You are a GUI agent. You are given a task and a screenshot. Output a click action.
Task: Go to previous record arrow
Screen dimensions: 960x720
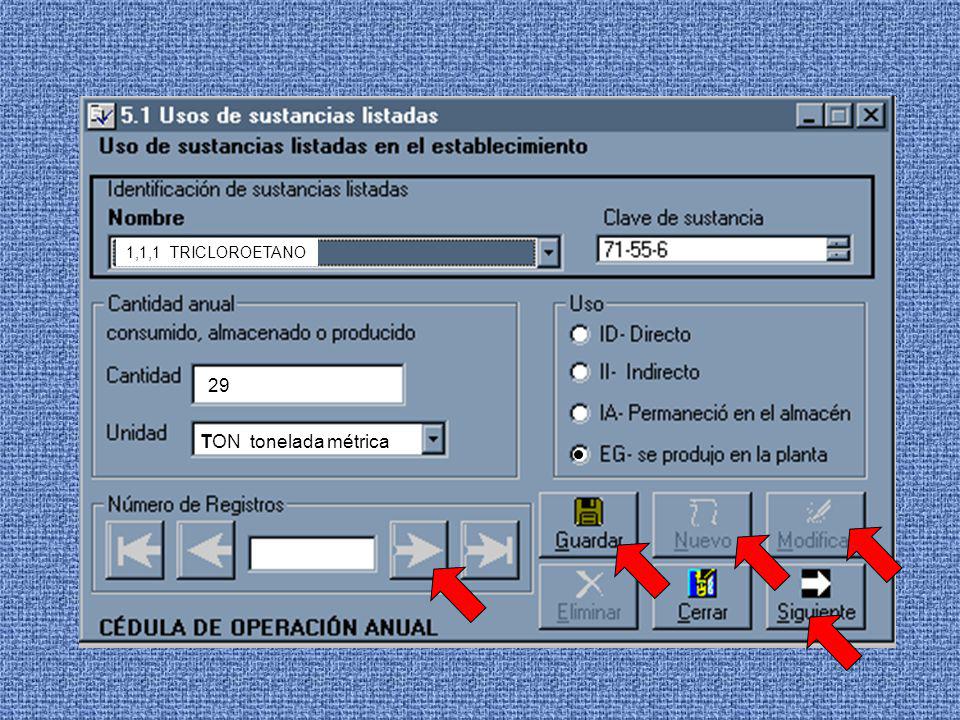[206, 550]
